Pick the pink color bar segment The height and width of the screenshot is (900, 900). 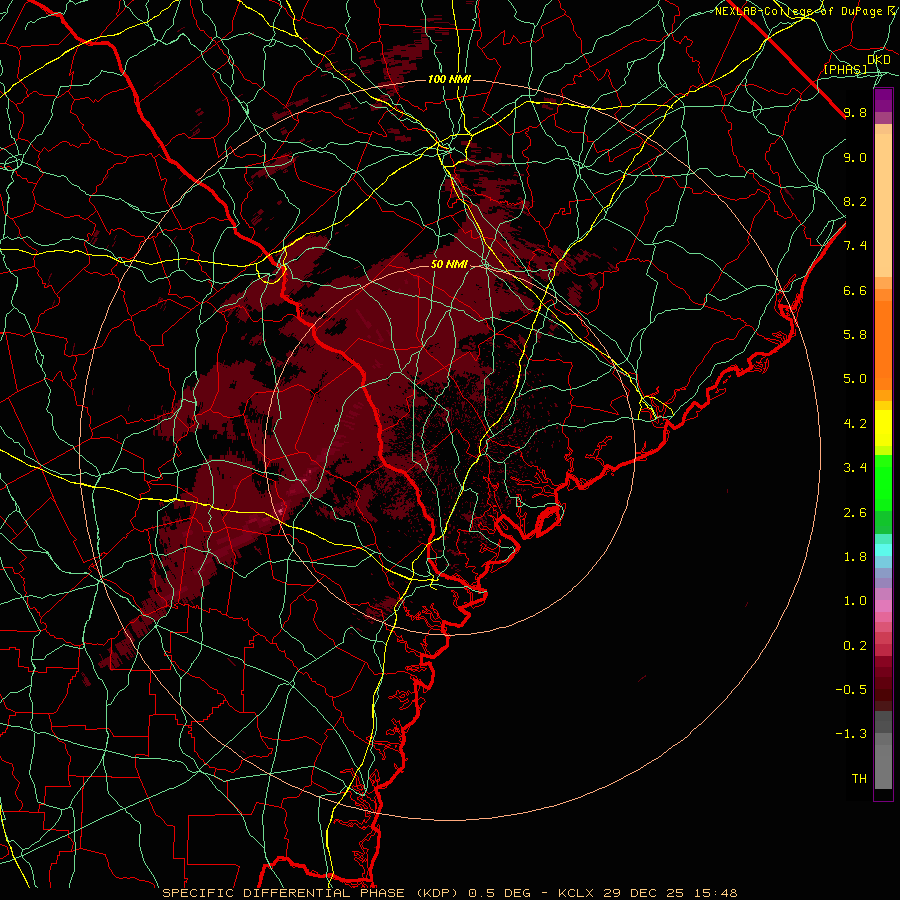(x=883, y=606)
